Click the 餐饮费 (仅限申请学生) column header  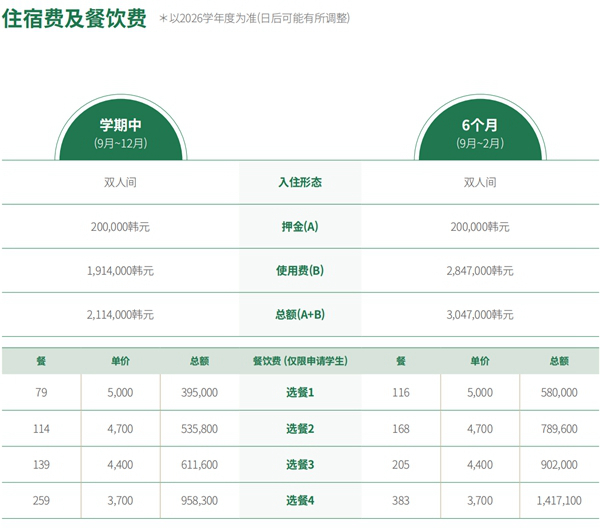[299, 360]
